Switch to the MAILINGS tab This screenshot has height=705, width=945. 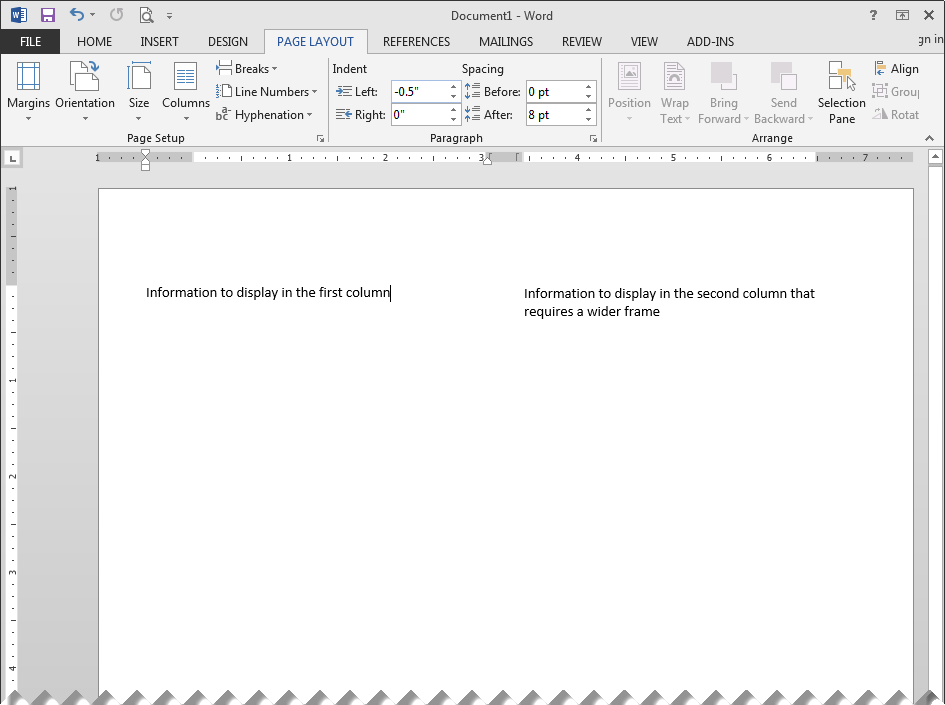[505, 41]
